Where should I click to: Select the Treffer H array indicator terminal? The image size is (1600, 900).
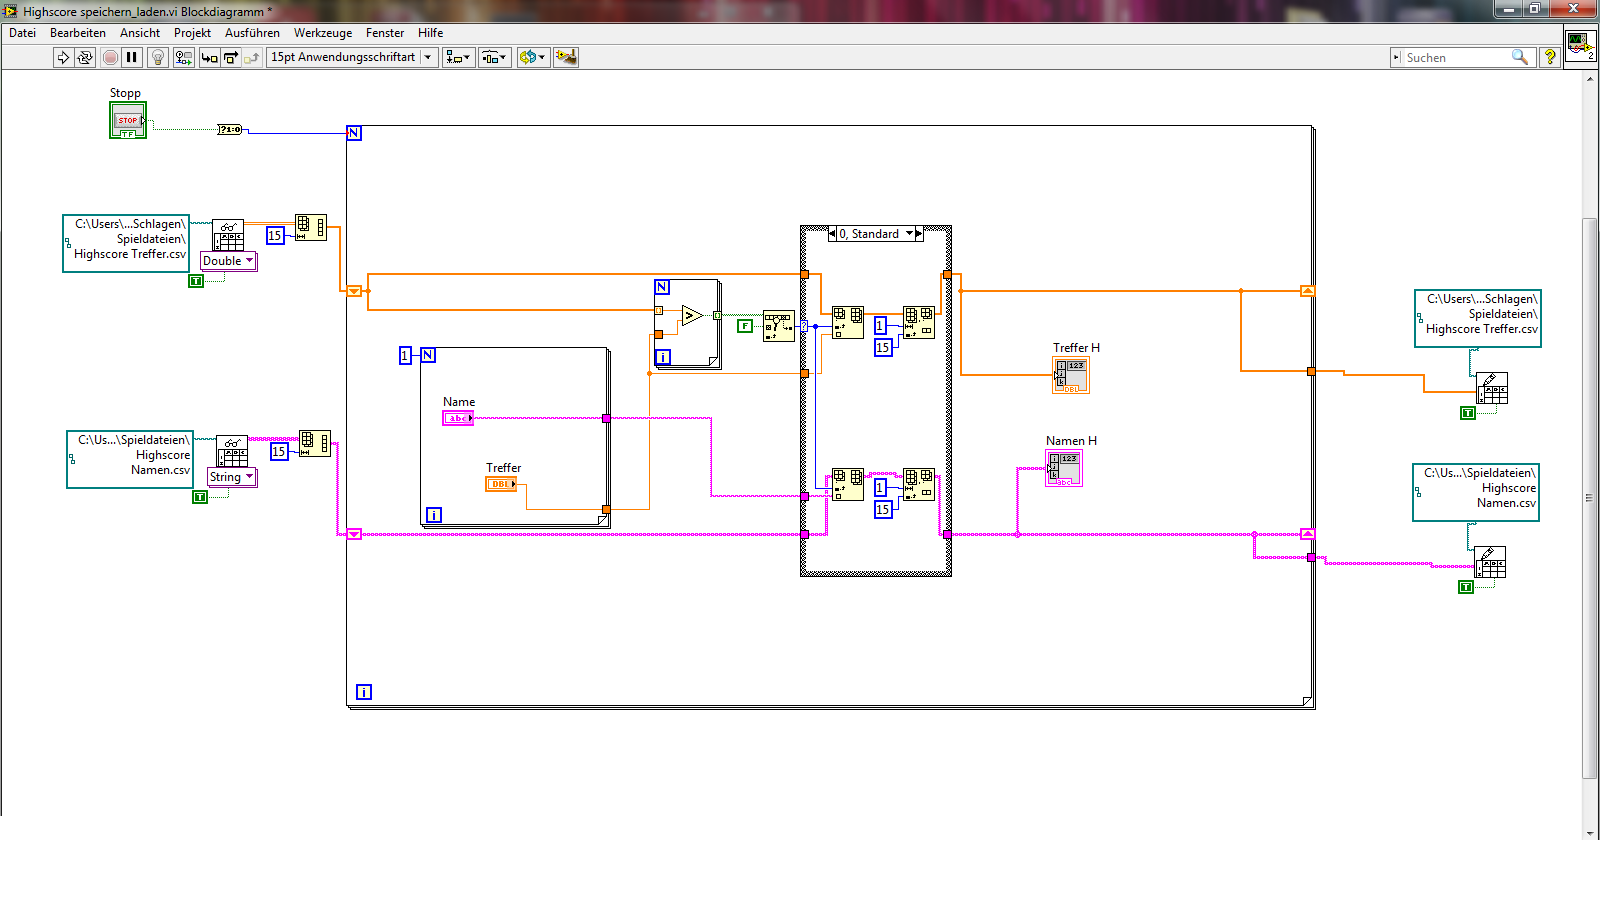tap(1071, 375)
